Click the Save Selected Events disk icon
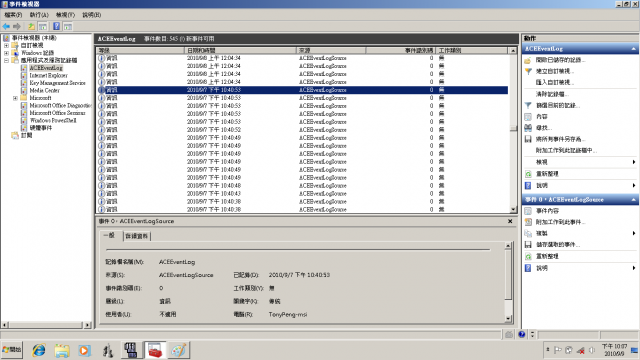 (528, 244)
